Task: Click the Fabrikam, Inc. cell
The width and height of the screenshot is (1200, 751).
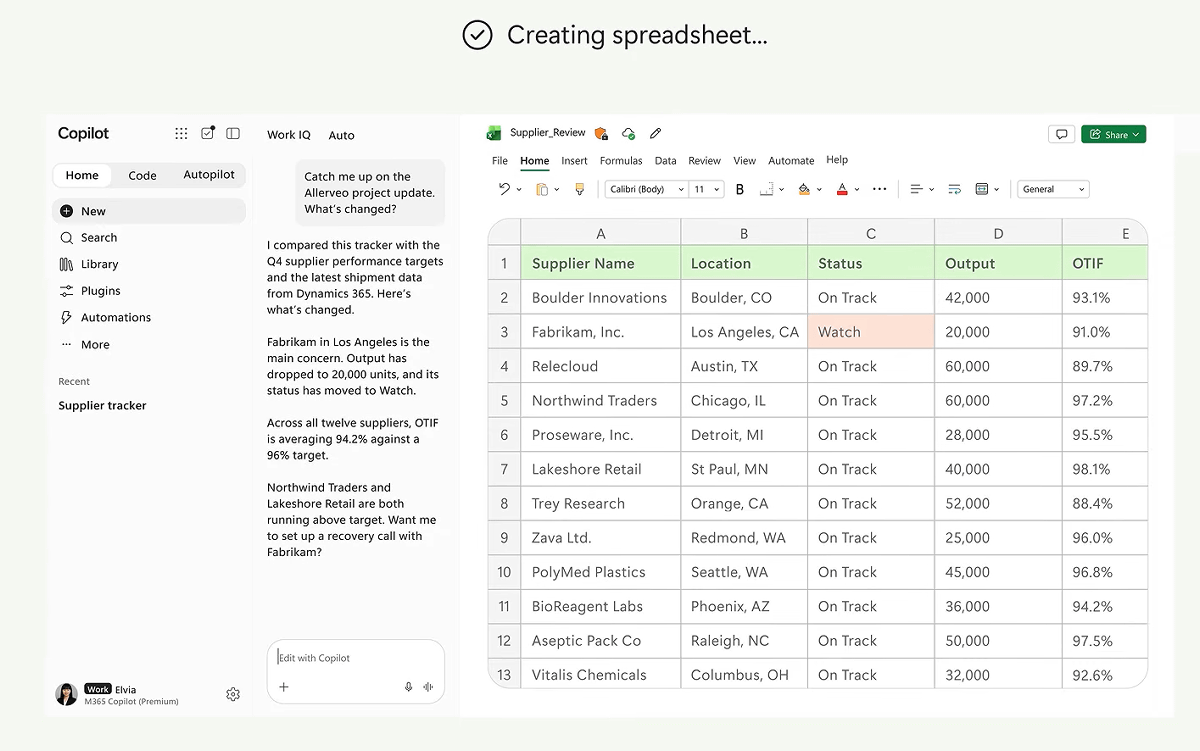Action: 601,332
